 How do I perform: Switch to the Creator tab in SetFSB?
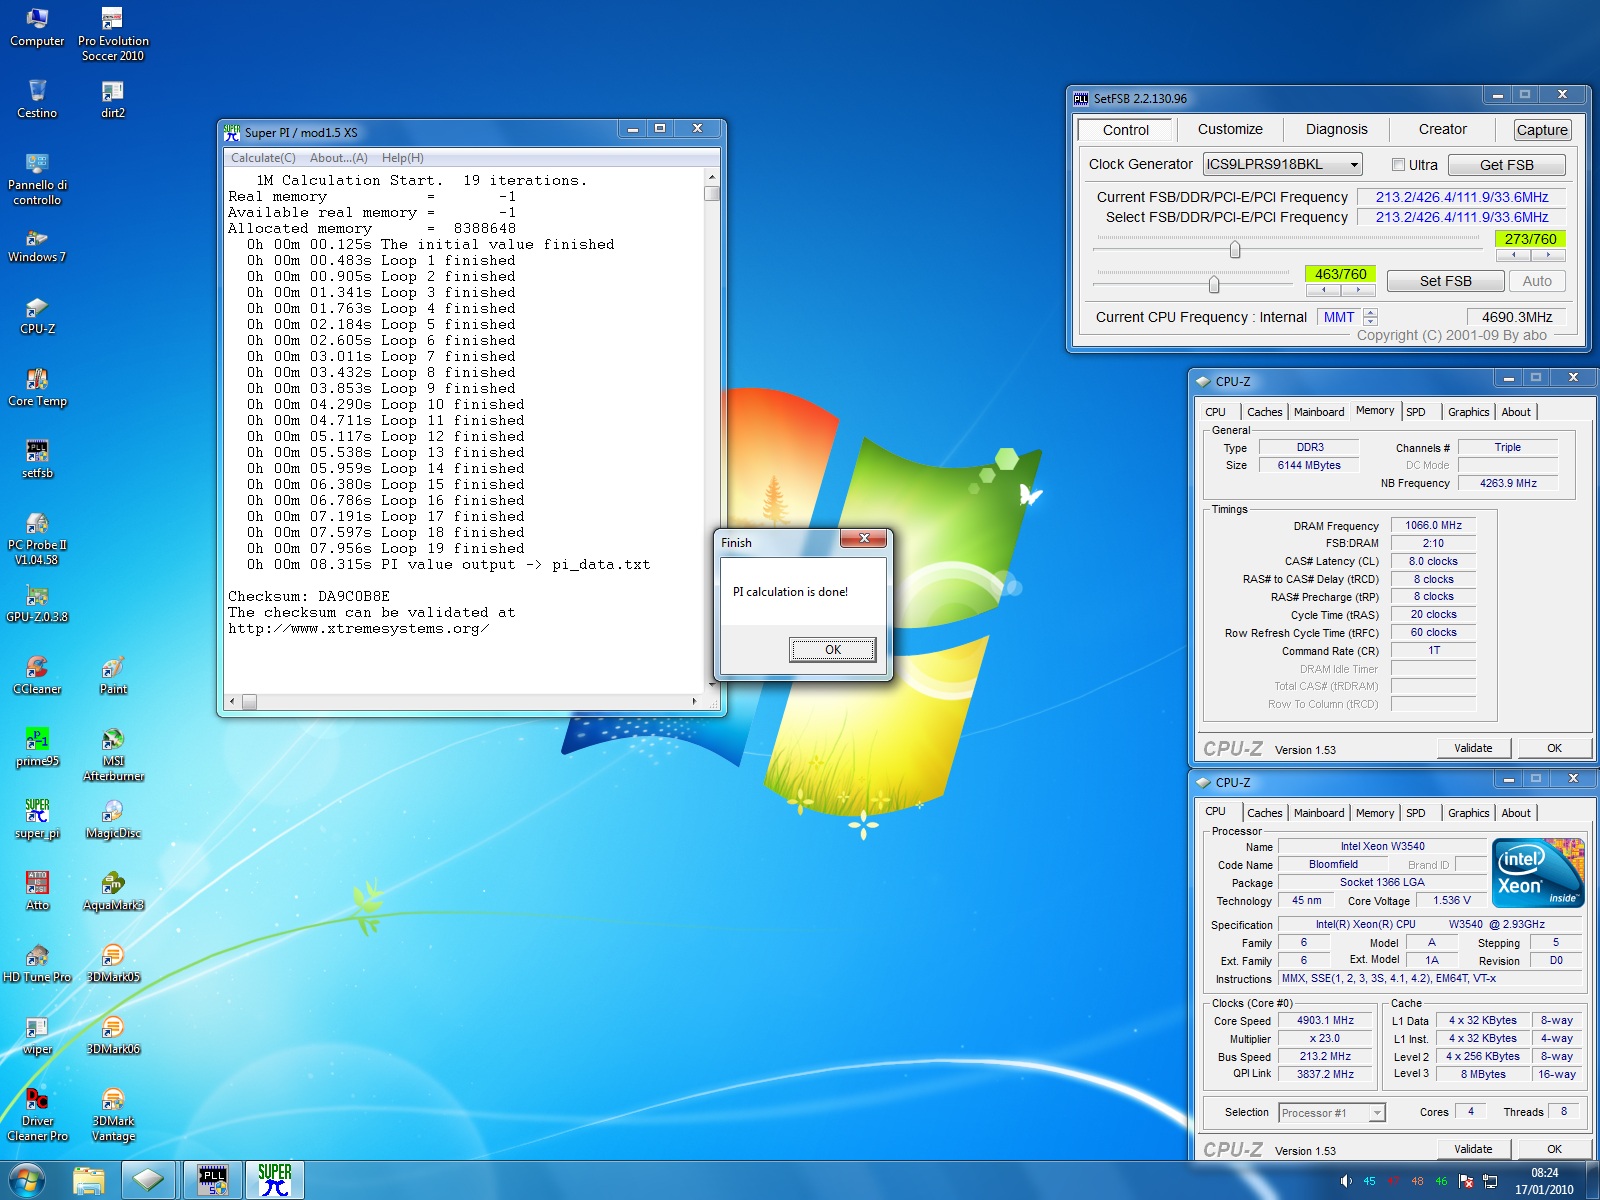click(x=1442, y=129)
